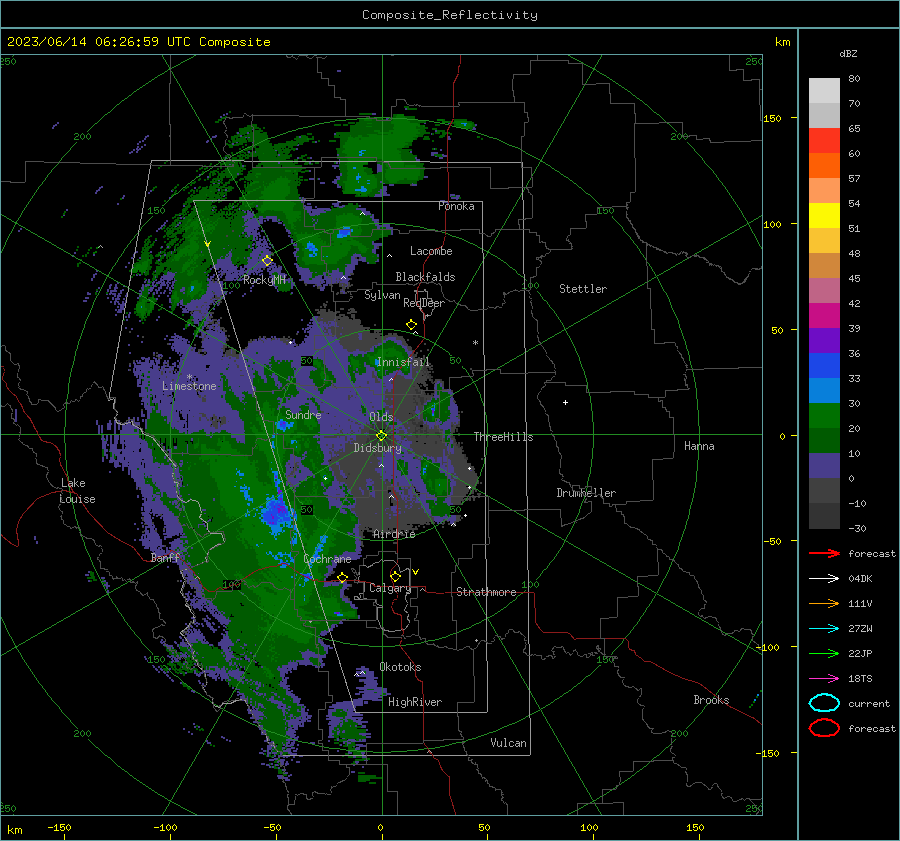Select the yellow diamond marker beside RockyMH
900x841 pixels.
[x=267, y=261]
